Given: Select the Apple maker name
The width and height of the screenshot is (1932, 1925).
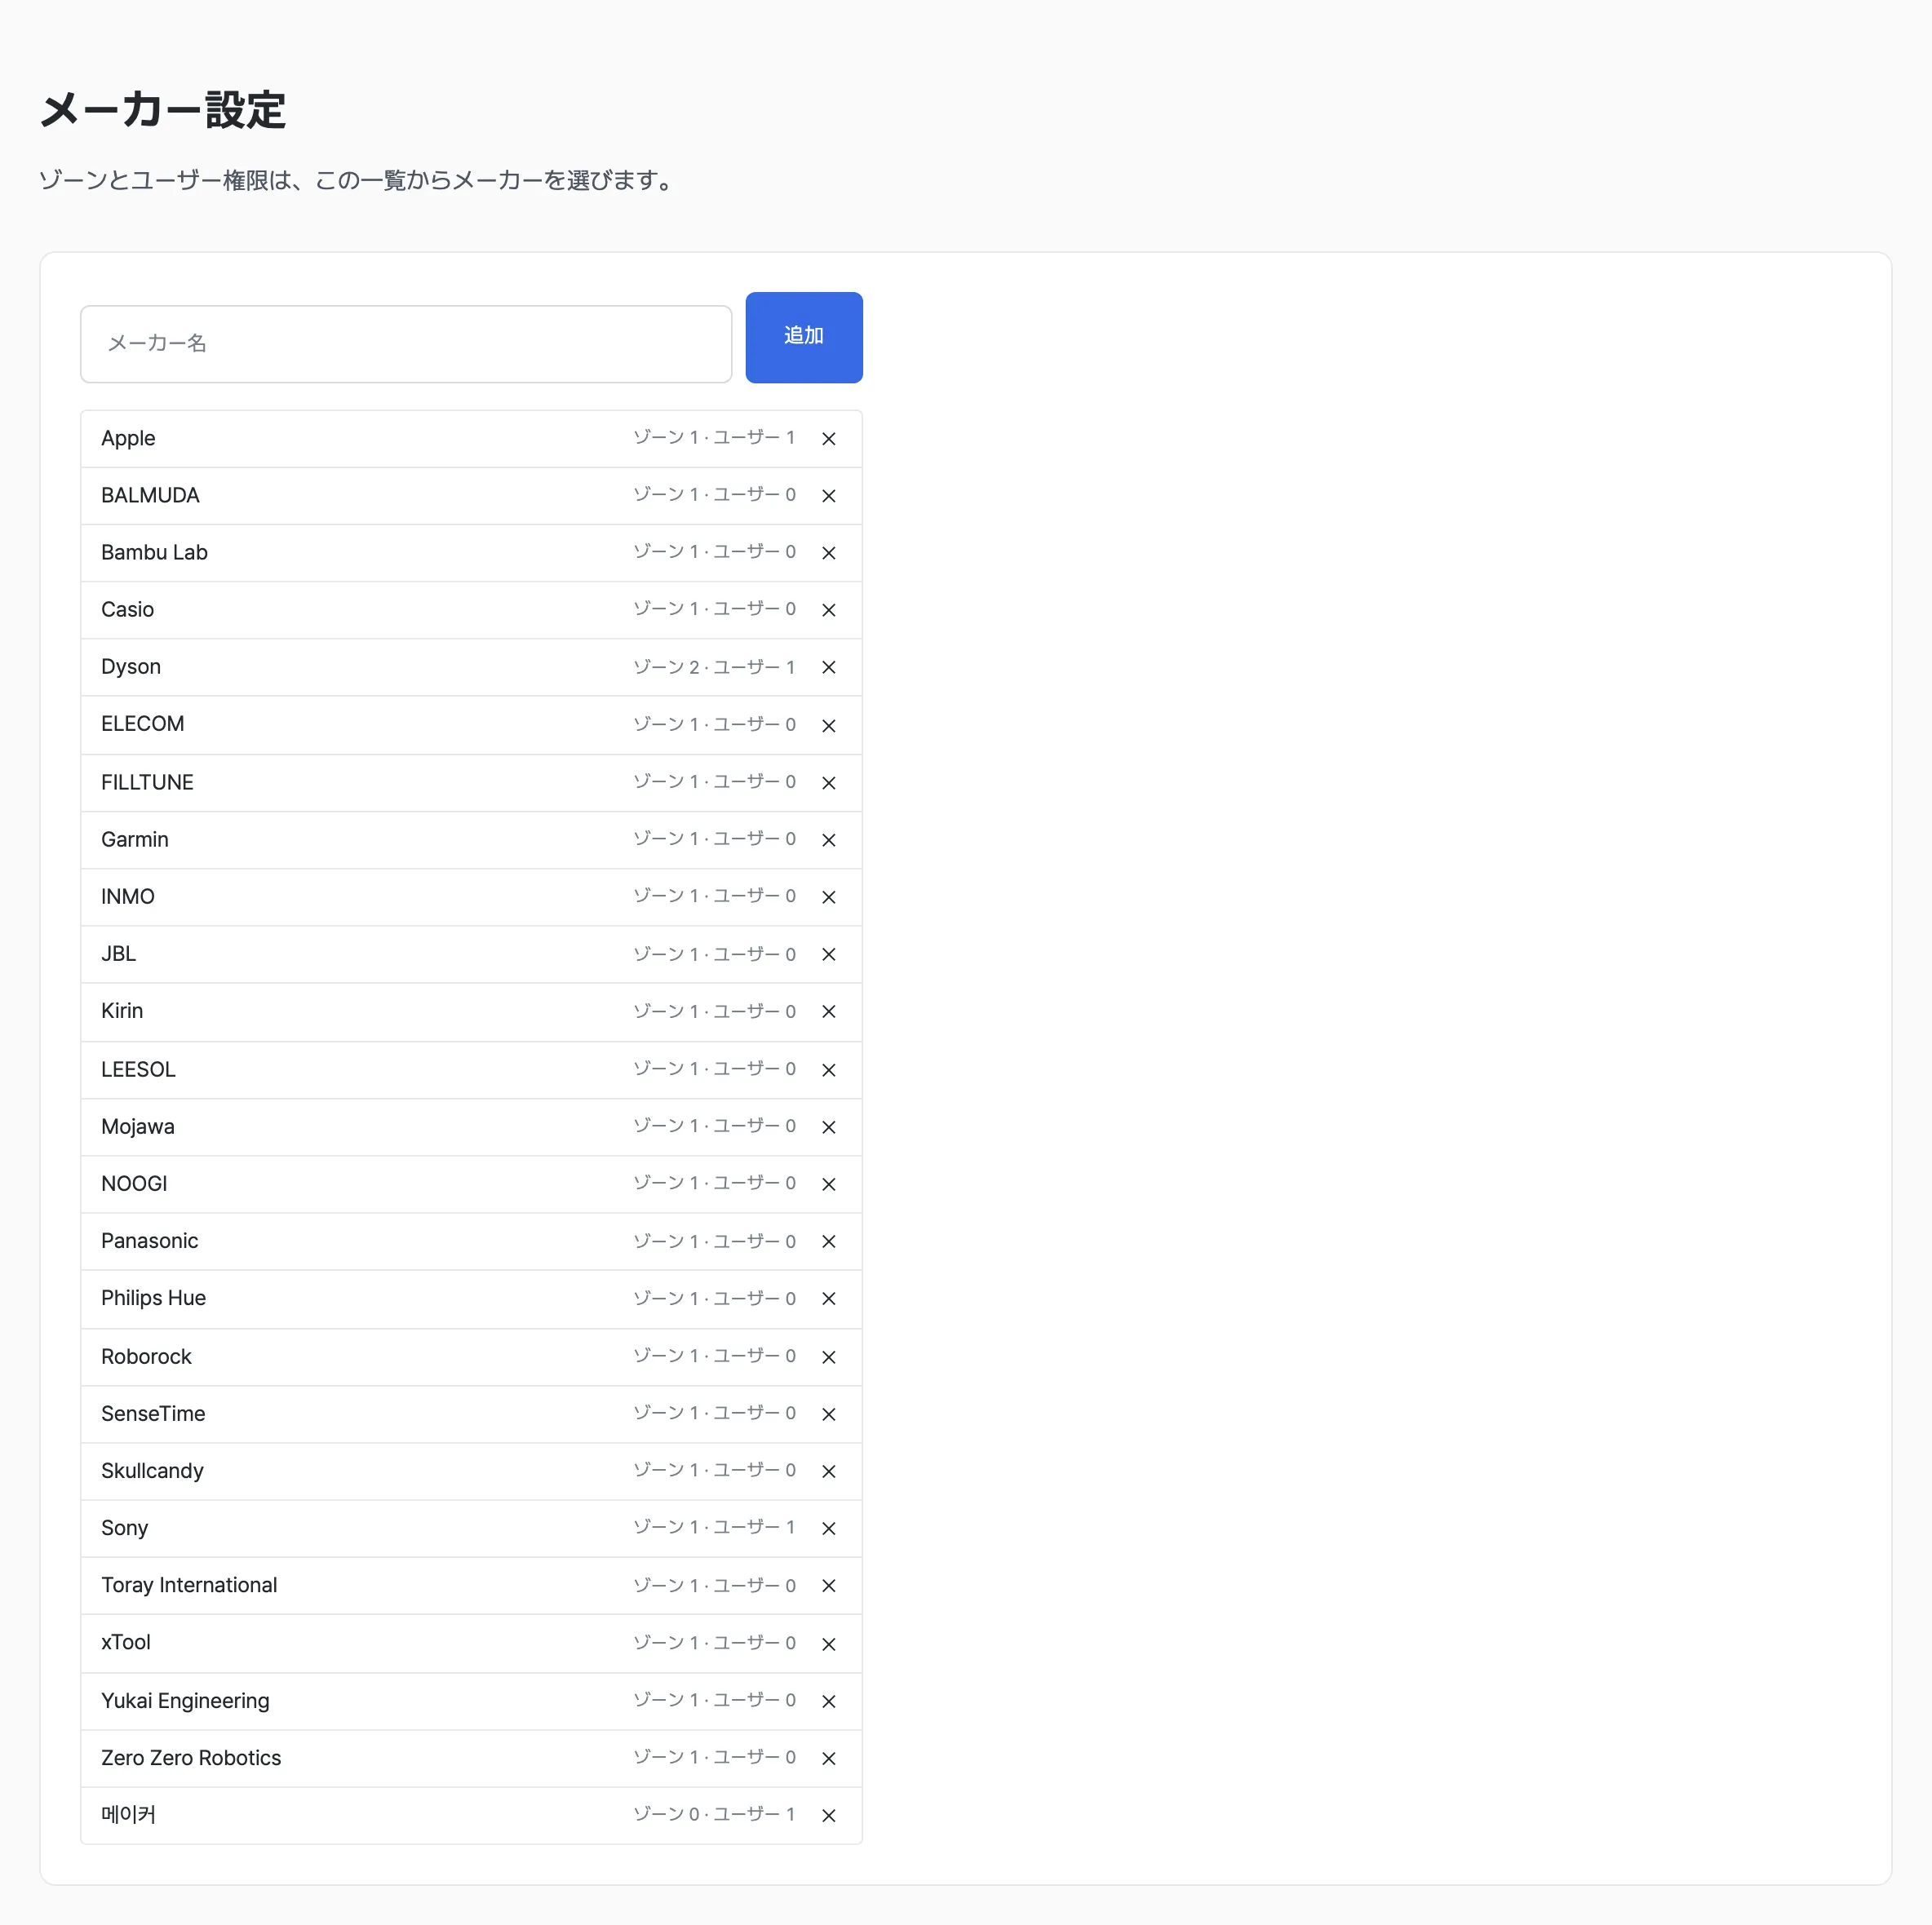Looking at the screenshot, I should click(x=128, y=438).
